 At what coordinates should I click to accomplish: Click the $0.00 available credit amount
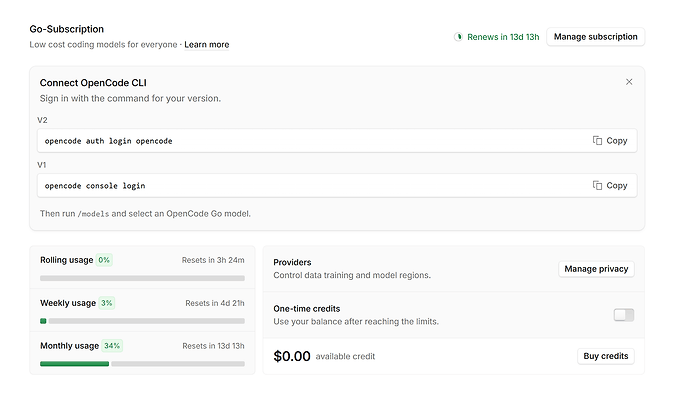pos(292,356)
